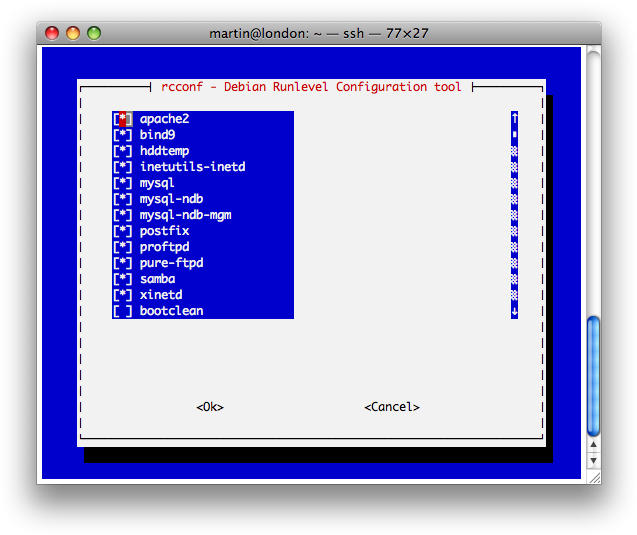Select the bootclean list entry text
Viewport: 637px width, 535px height.
[x=171, y=311]
